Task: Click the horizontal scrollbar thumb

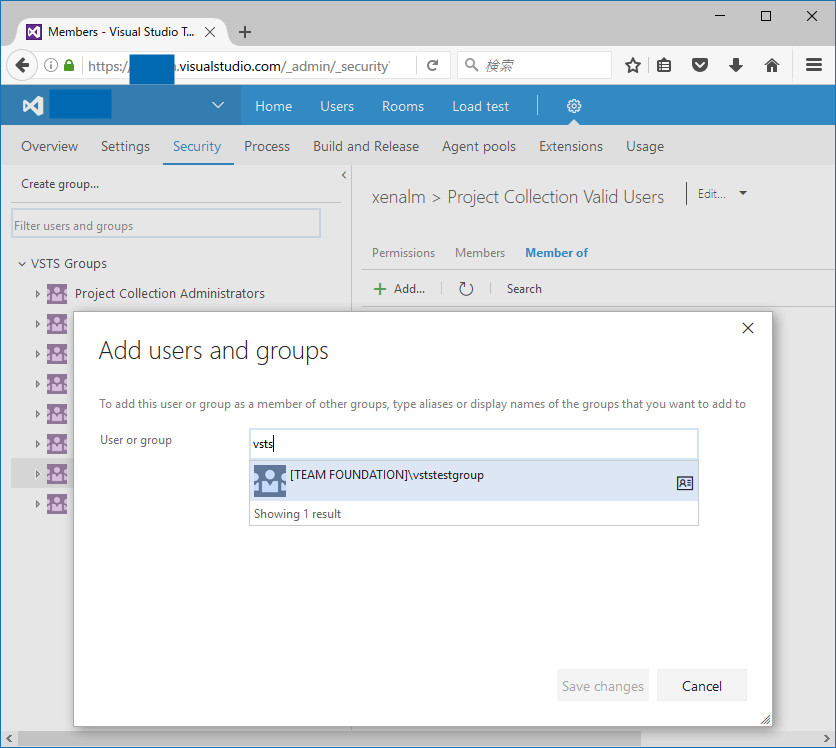Action: 329,738
